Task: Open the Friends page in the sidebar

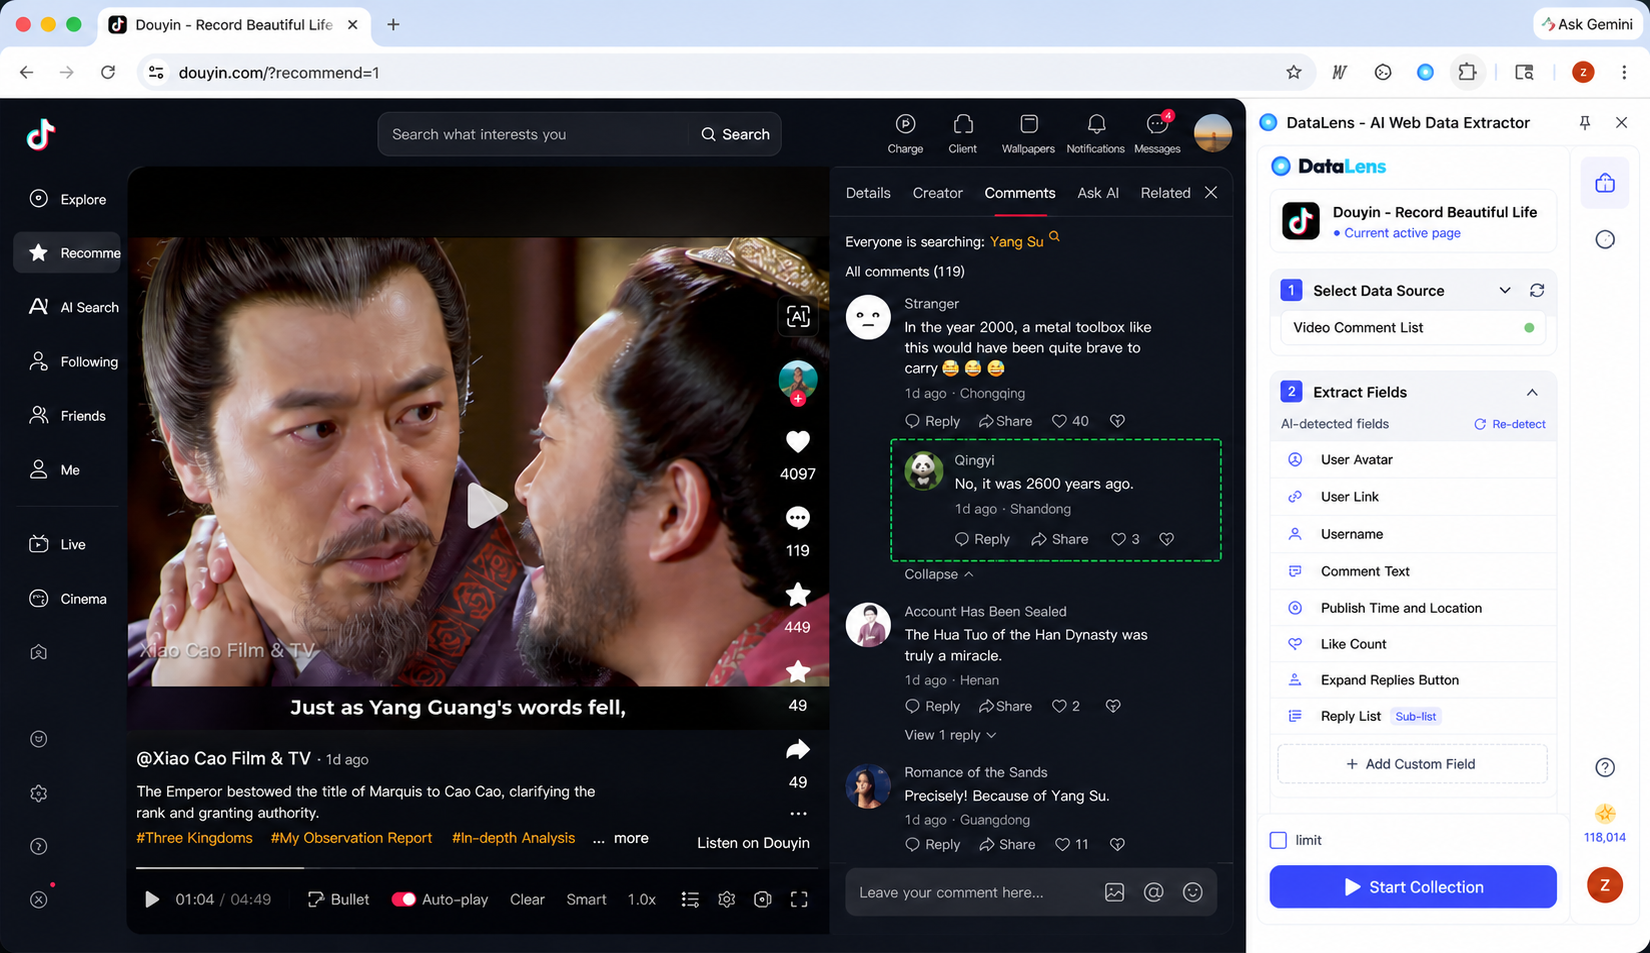Action: coord(68,416)
